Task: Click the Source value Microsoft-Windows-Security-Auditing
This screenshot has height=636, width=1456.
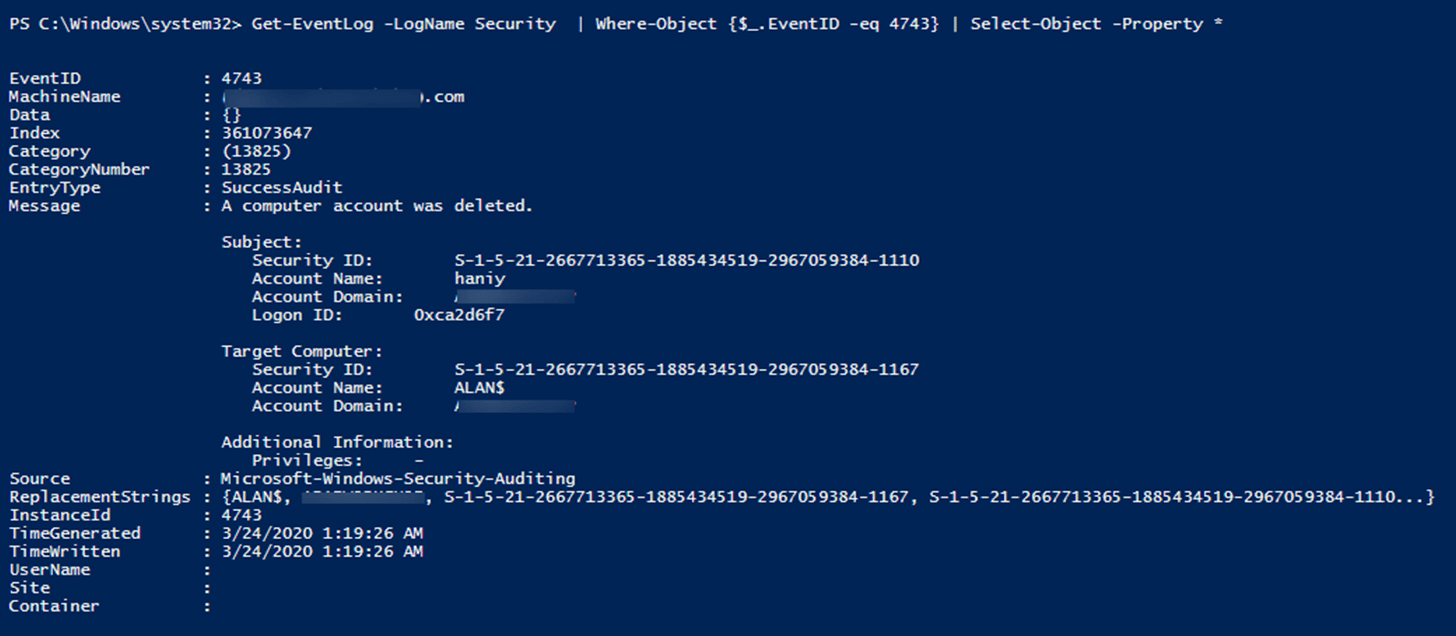Action: pos(398,479)
